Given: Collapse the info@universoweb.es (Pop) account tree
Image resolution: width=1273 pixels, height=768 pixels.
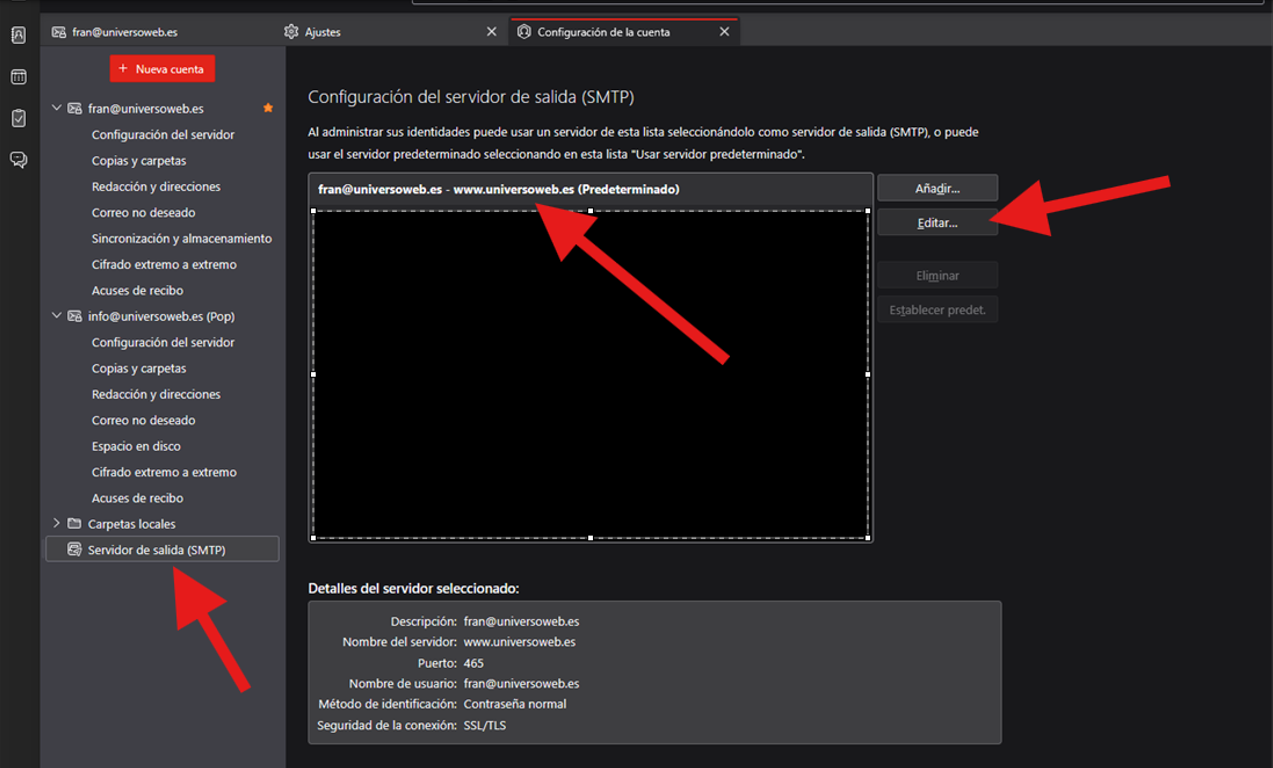Looking at the screenshot, I should click(x=56, y=316).
